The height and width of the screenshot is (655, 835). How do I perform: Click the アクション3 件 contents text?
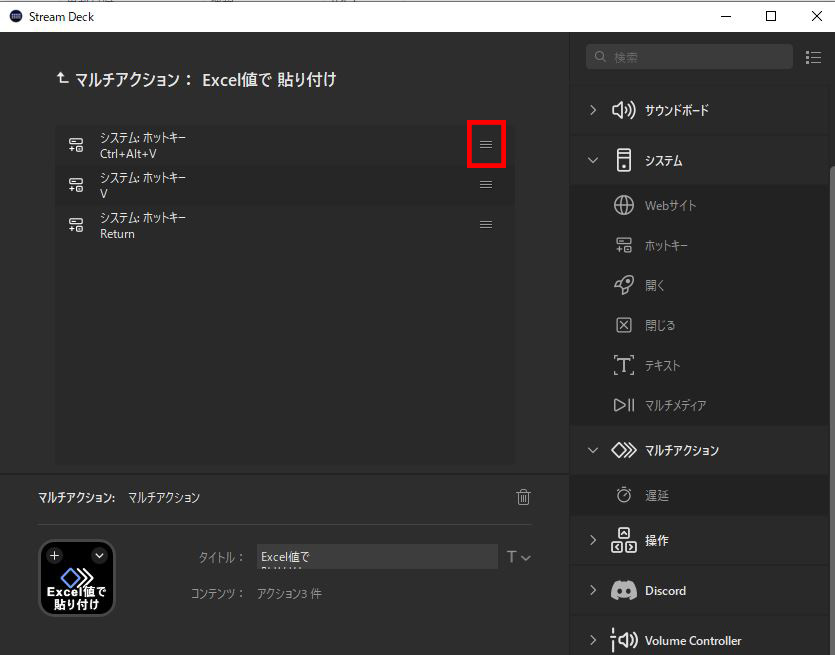point(289,593)
